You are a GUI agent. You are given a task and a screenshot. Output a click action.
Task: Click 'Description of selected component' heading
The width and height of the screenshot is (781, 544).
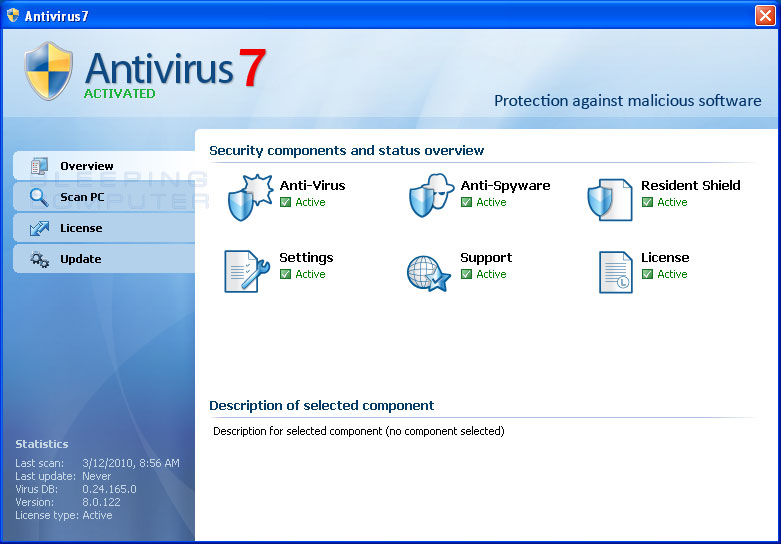[321, 406]
